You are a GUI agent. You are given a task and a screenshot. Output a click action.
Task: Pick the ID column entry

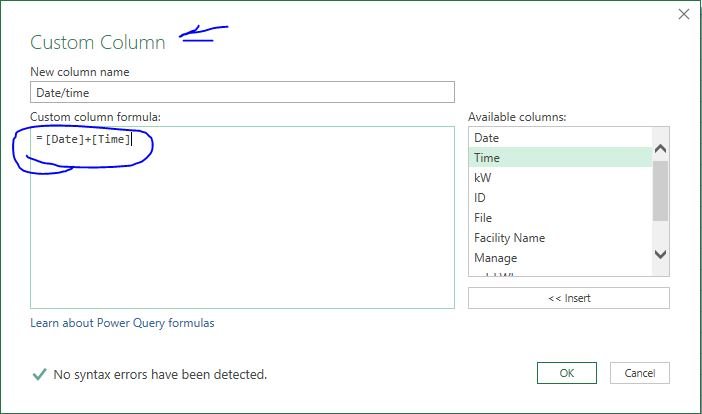pos(558,198)
